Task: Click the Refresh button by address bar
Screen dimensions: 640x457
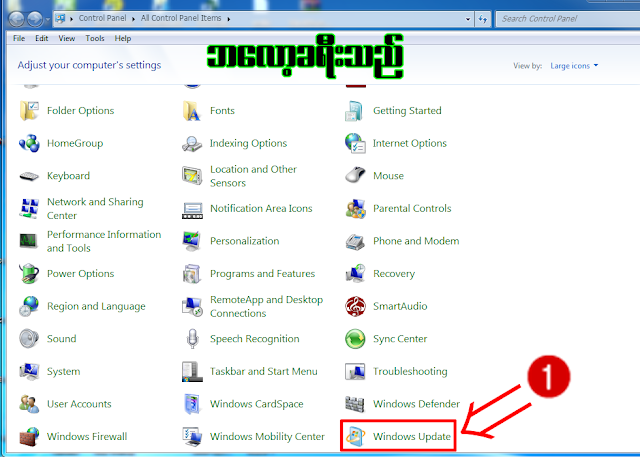Action: pos(483,19)
